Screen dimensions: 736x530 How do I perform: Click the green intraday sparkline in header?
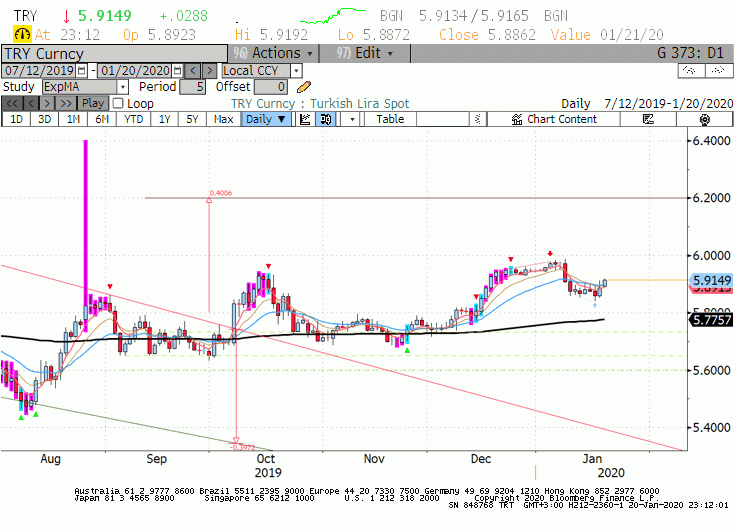click(x=332, y=15)
